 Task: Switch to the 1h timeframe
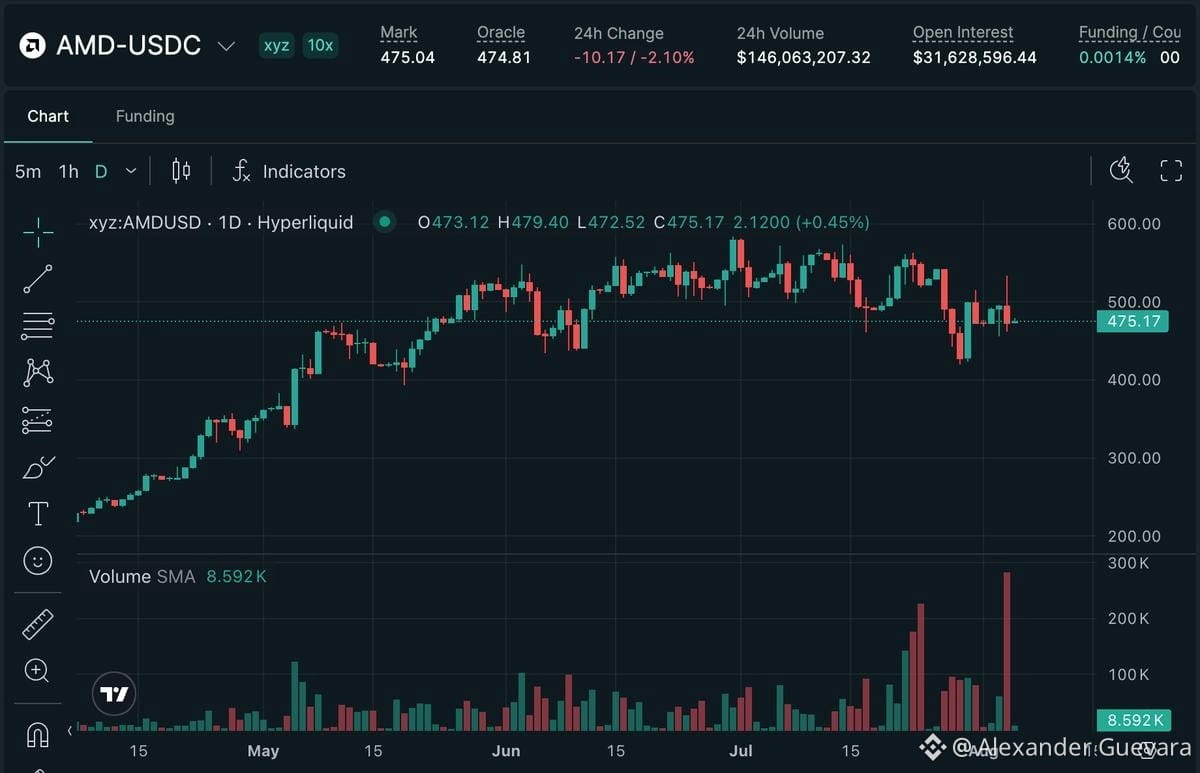[x=68, y=171]
